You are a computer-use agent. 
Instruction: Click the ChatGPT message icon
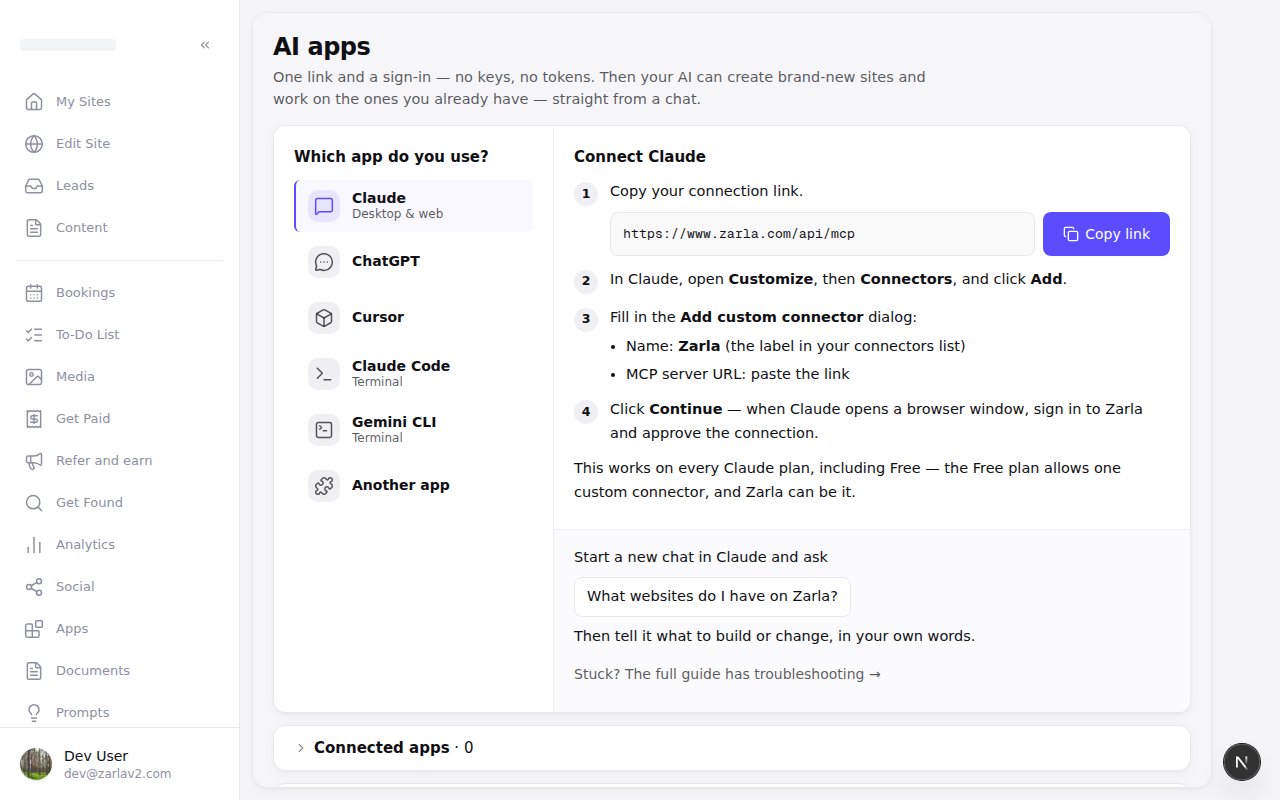(x=324, y=262)
